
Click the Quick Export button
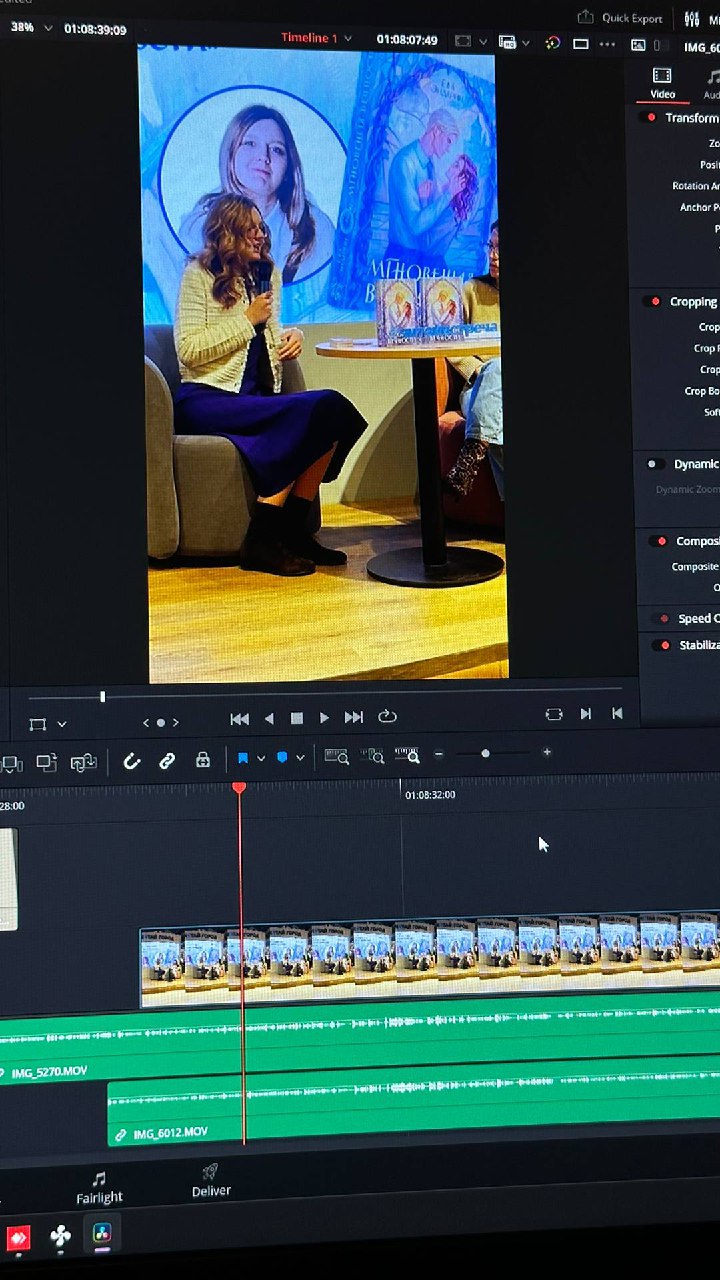(620, 18)
